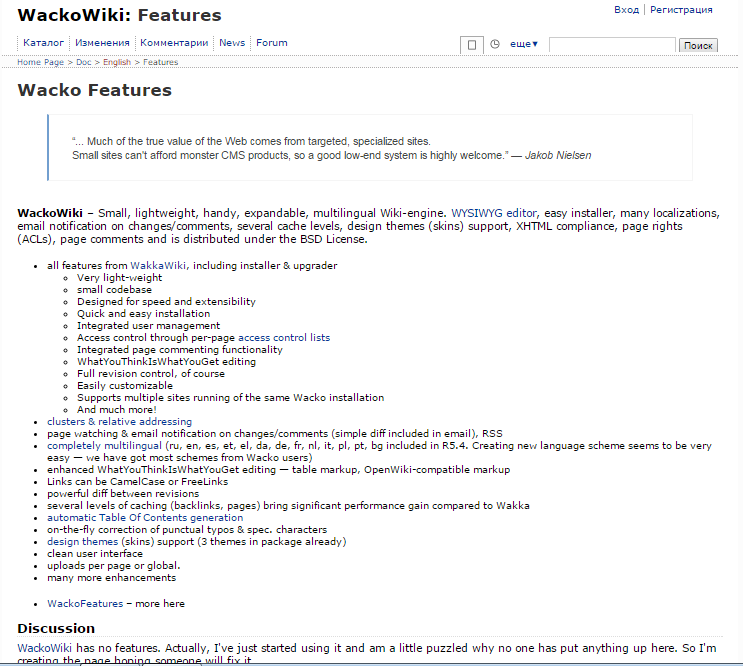Open the News menu item
The image size is (743, 666).
coord(232,43)
